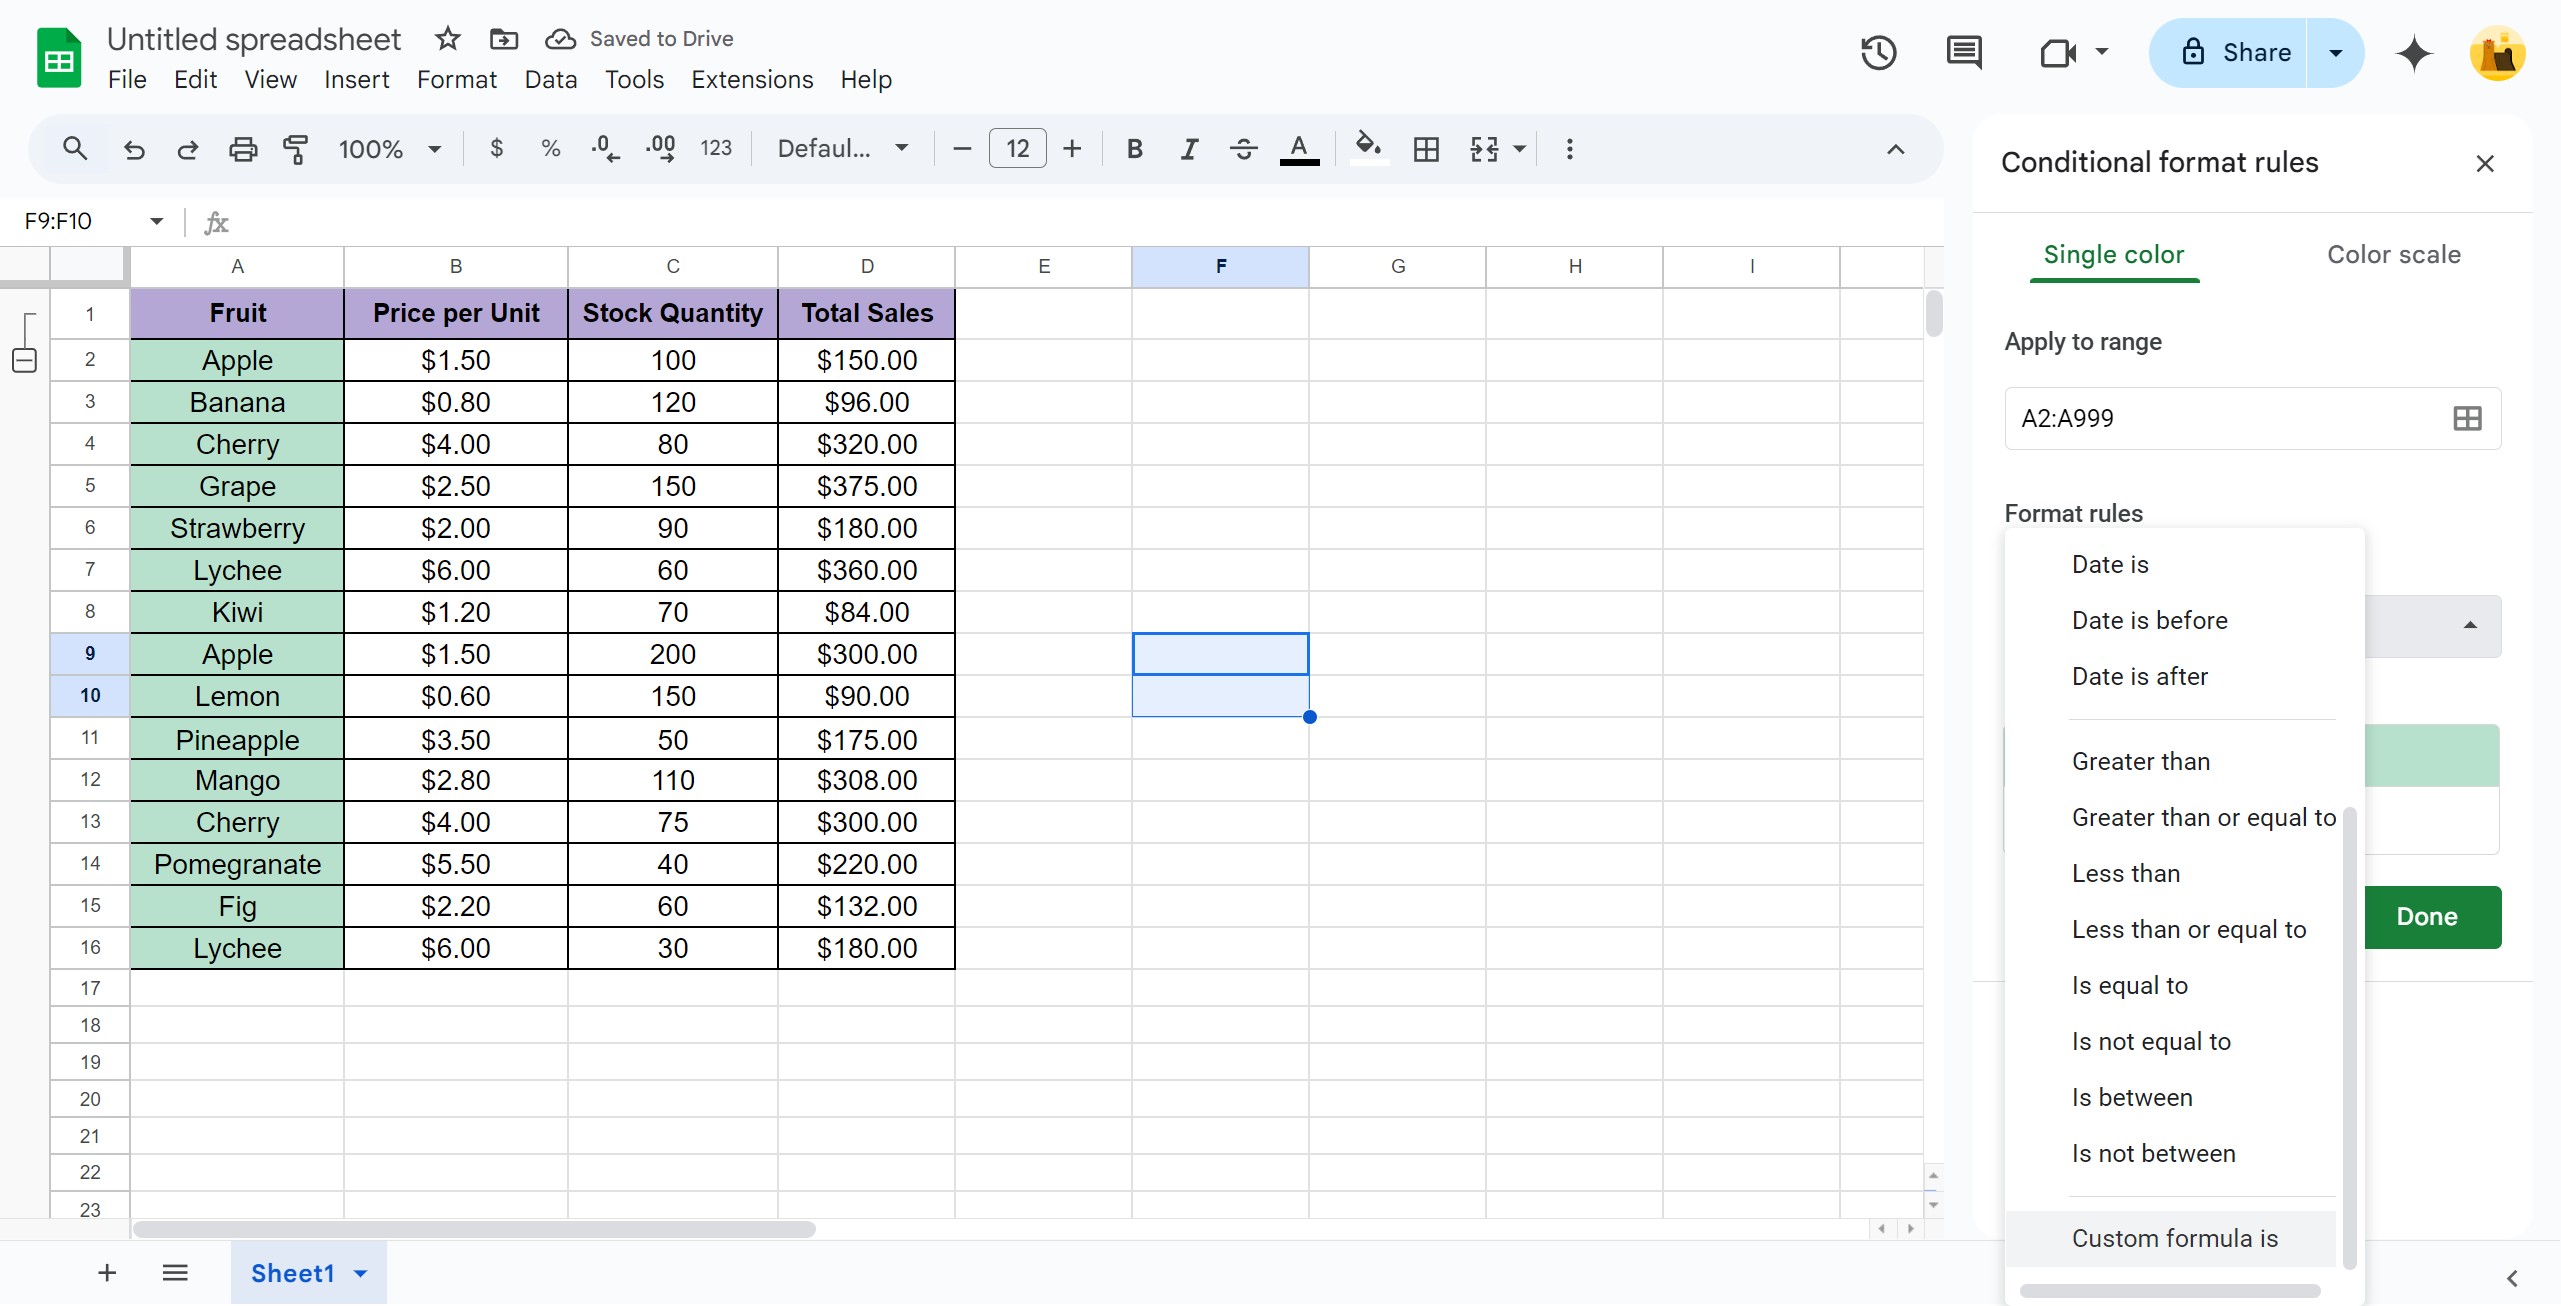
Task: Open the more toolbar options menu
Action: point(1569,149)
